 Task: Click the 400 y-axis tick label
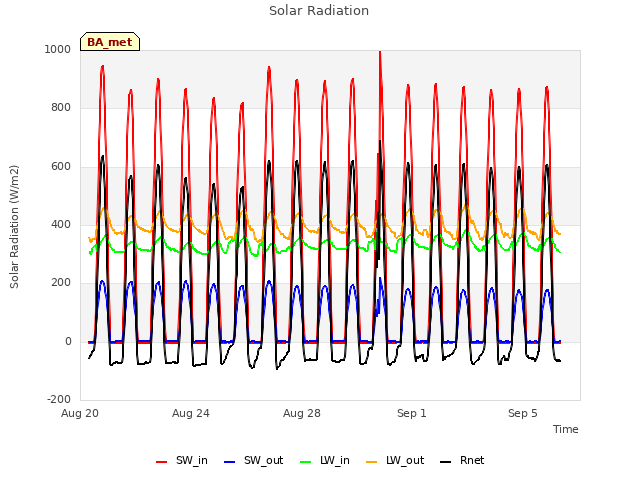61,224
